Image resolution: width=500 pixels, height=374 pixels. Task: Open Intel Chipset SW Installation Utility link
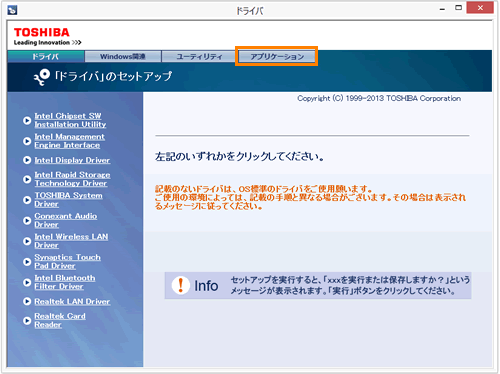point(70,120)
